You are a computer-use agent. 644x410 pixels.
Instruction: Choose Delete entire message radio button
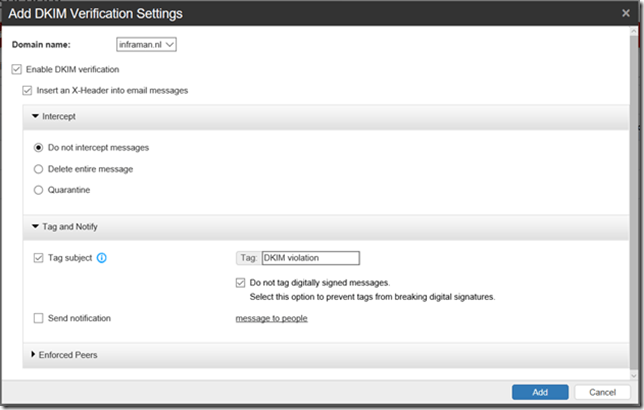[39, 169]
